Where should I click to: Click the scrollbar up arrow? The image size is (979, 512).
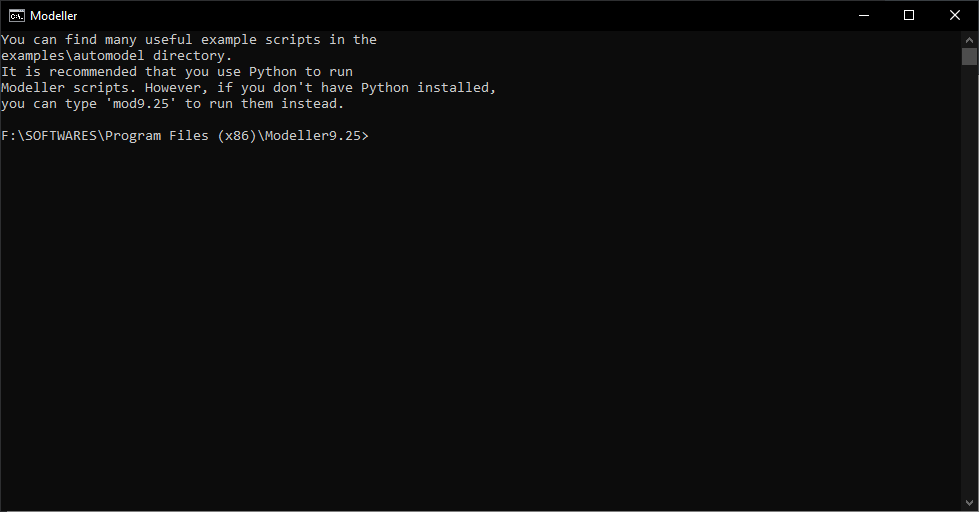point(969,39)
